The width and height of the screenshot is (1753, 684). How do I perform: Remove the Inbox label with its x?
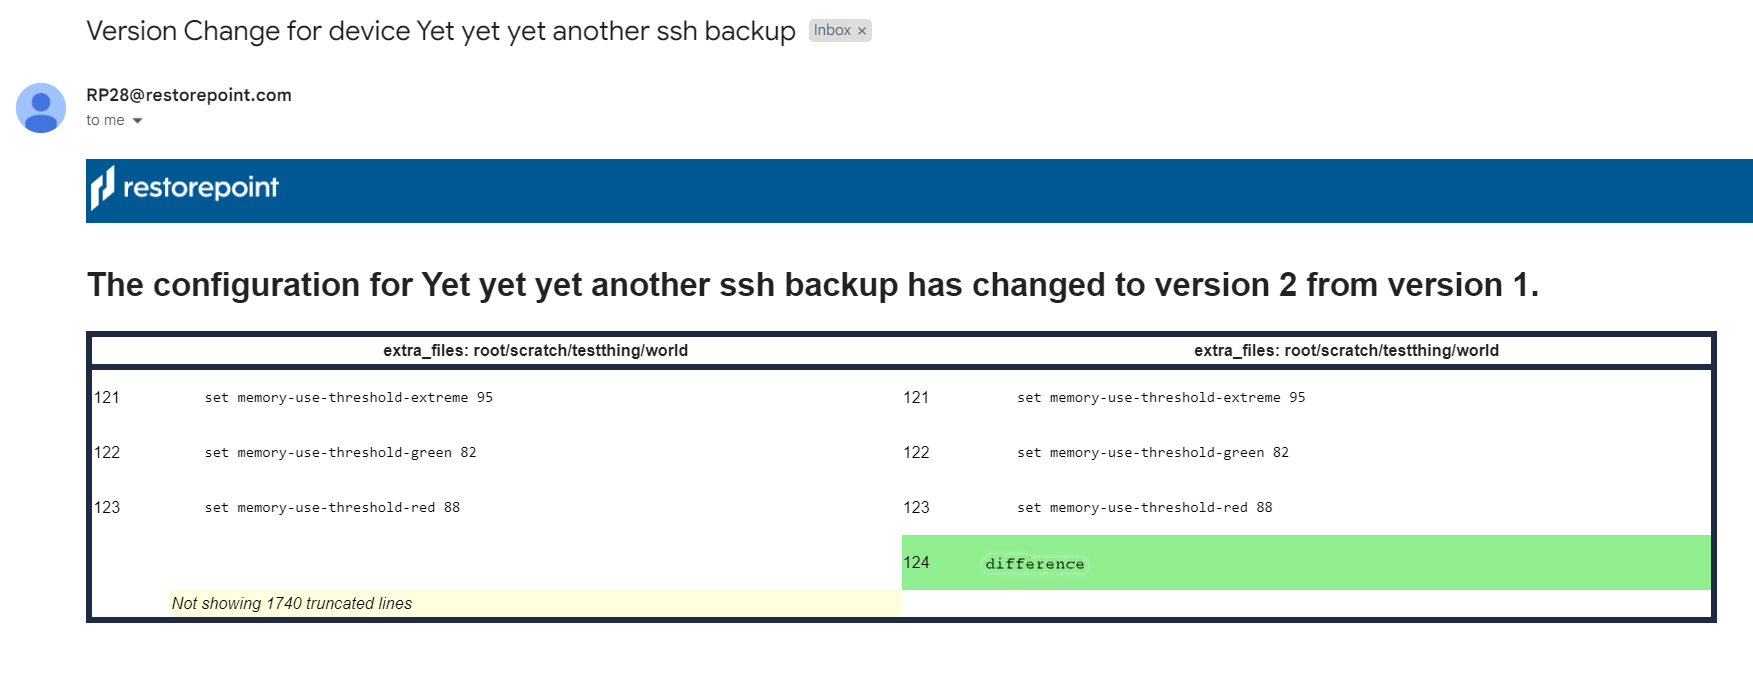862,31
